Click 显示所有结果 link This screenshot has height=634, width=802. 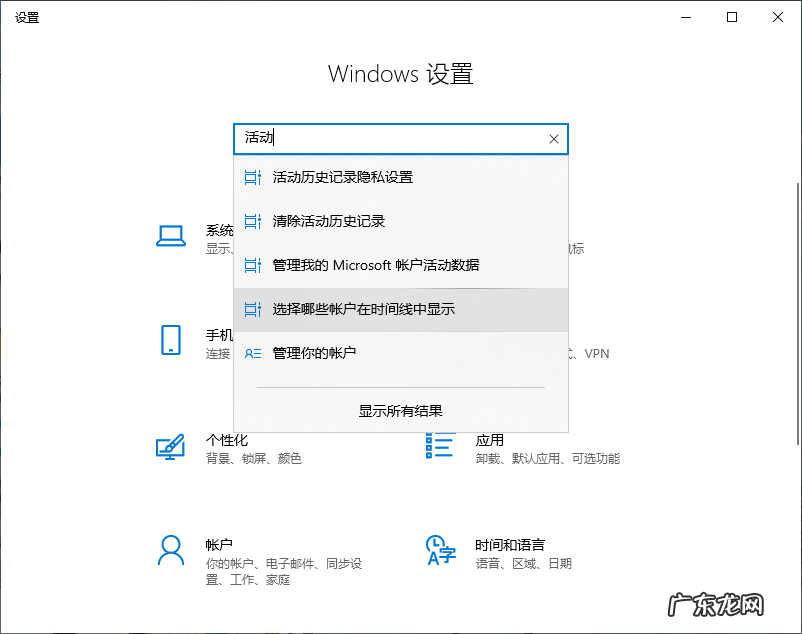(x=400, y=410)
